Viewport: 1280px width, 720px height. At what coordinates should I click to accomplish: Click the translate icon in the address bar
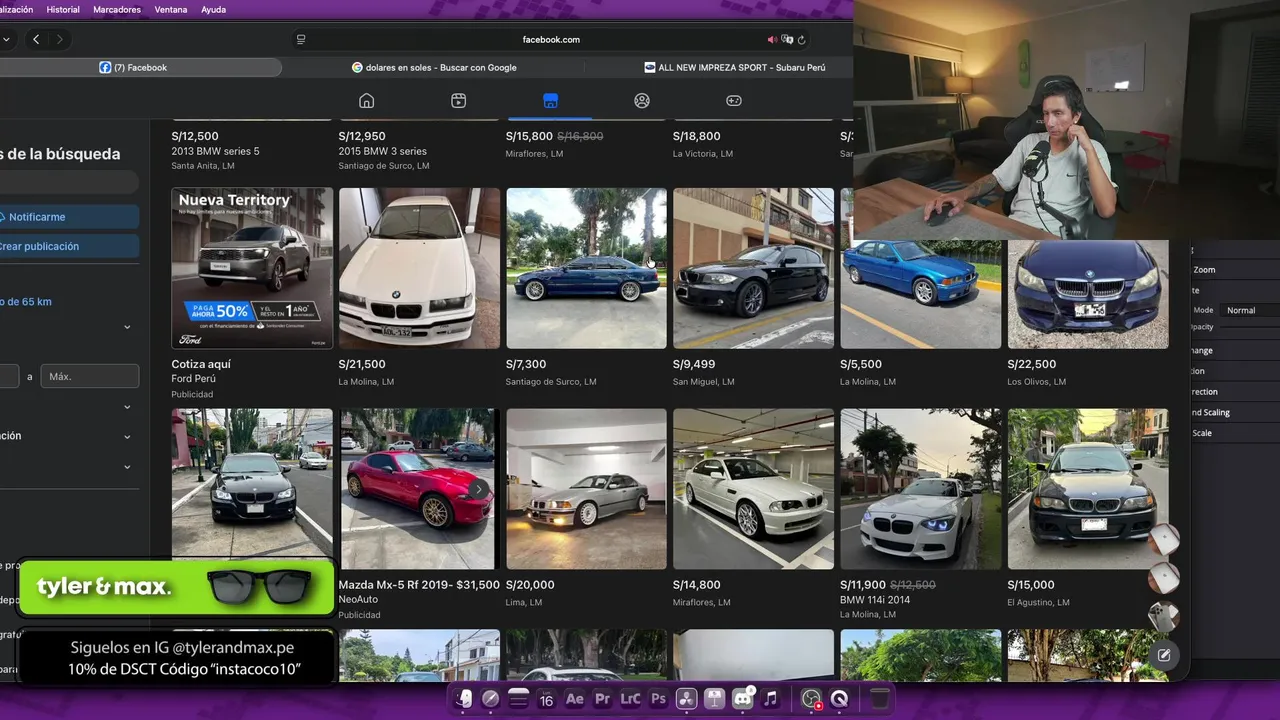pos(787,40)
